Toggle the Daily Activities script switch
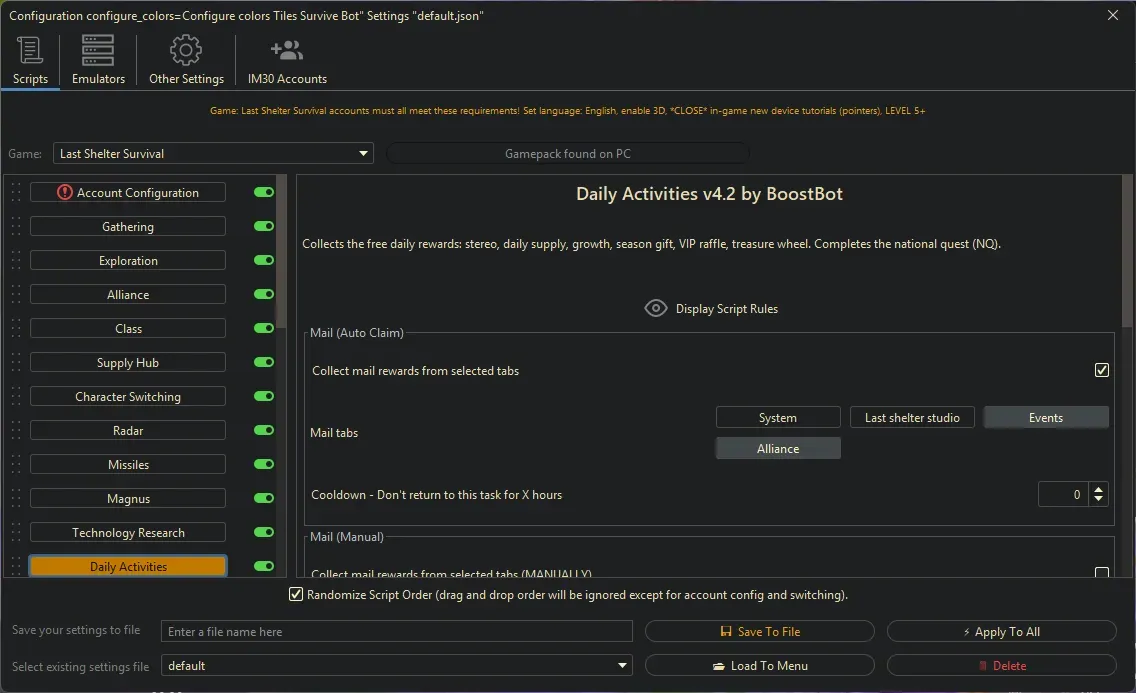 click(264, 566)
